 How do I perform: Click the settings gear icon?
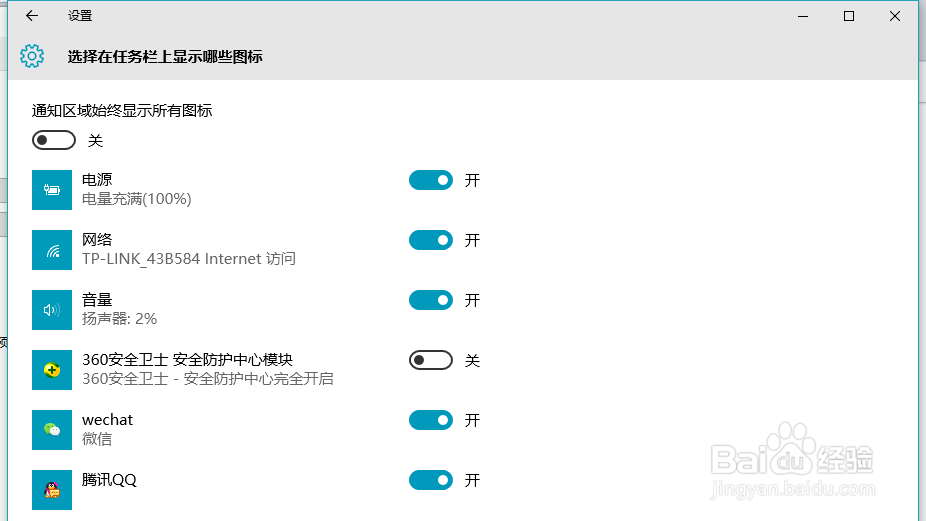click(x=32, y=56)
